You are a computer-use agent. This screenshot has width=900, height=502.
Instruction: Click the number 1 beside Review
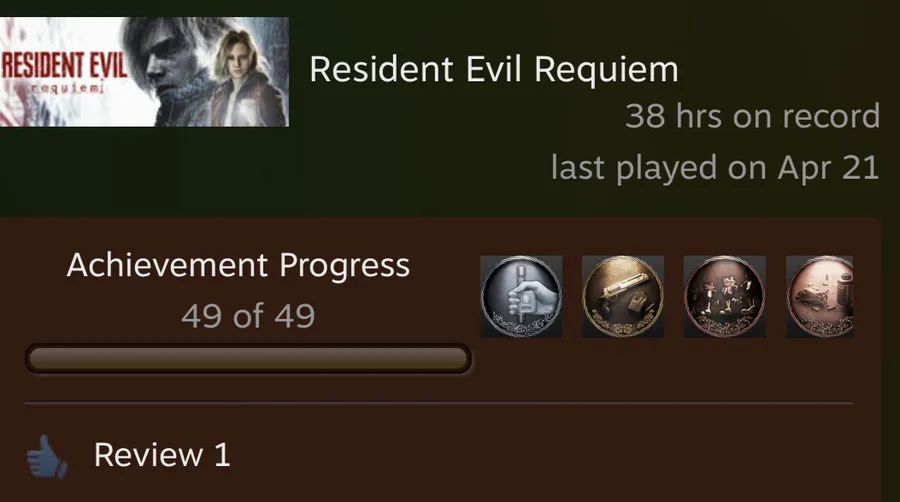pos(222,455)
